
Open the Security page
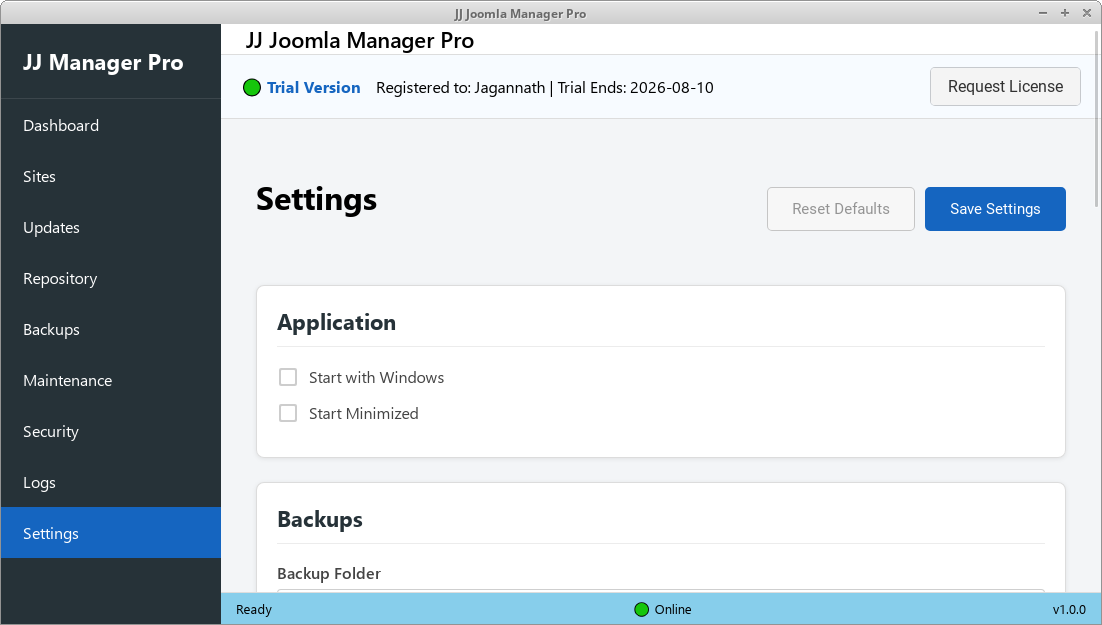tap(110, 432)
